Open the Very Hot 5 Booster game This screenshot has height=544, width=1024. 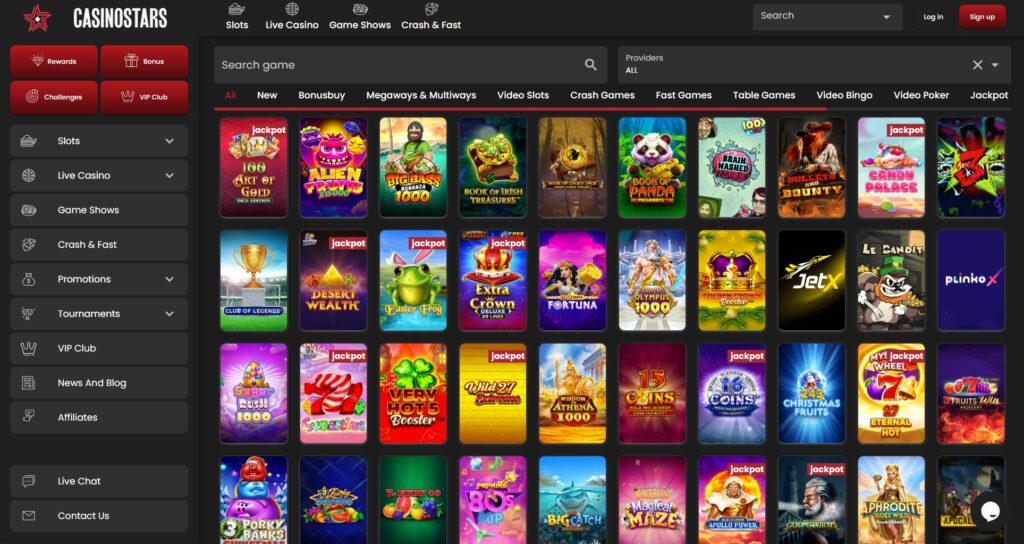[413, 394]
